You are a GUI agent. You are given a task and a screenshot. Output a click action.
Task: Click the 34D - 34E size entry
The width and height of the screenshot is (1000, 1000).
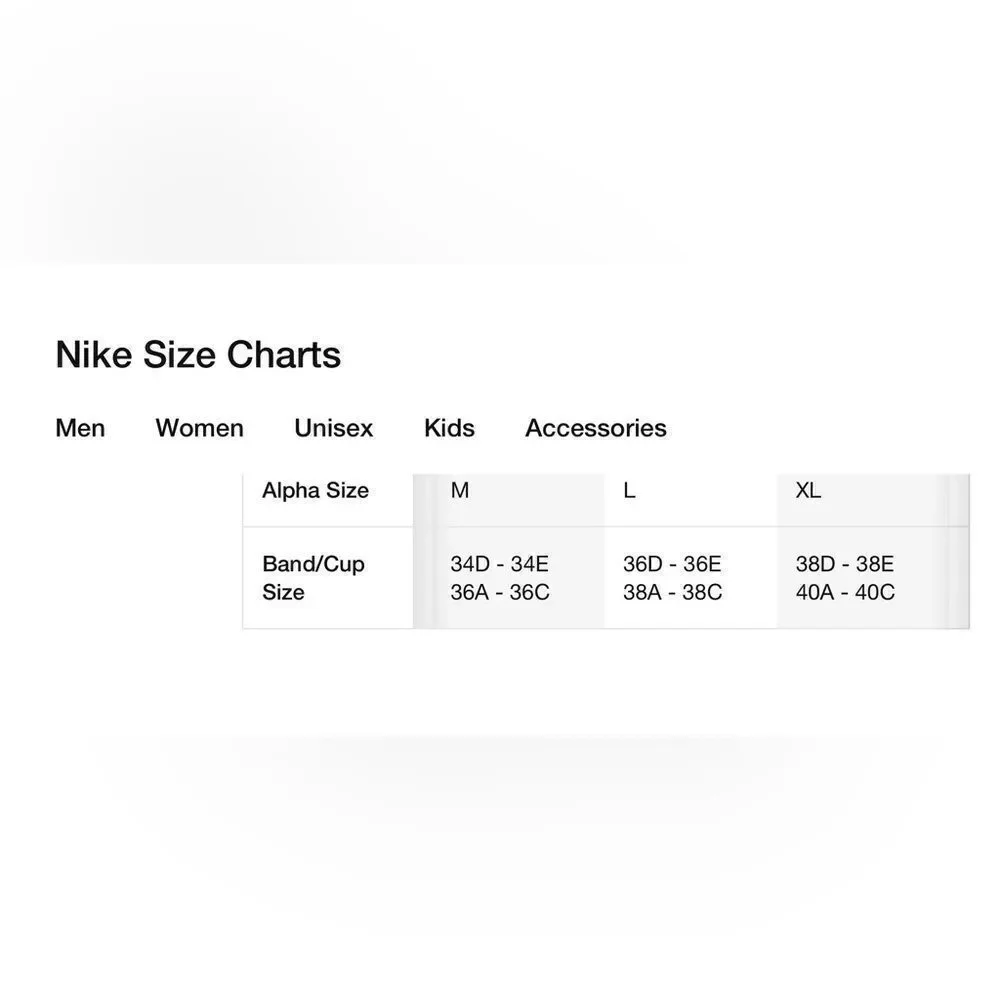499,564
